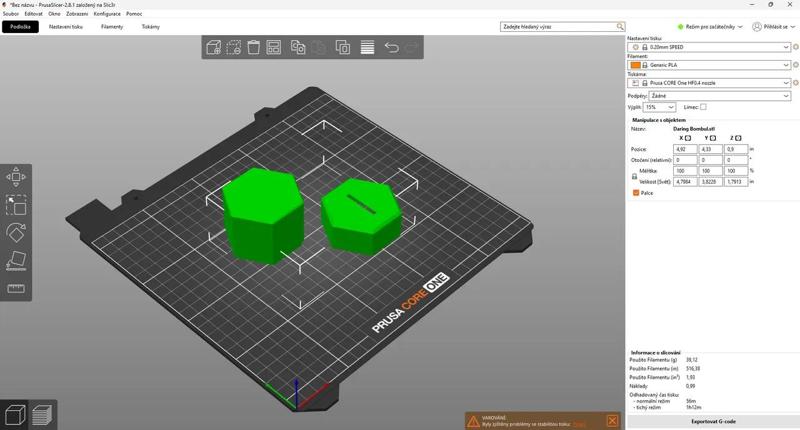Reset X axis mirror icon
Screen dimensions: 800x430
pos(688,138)
